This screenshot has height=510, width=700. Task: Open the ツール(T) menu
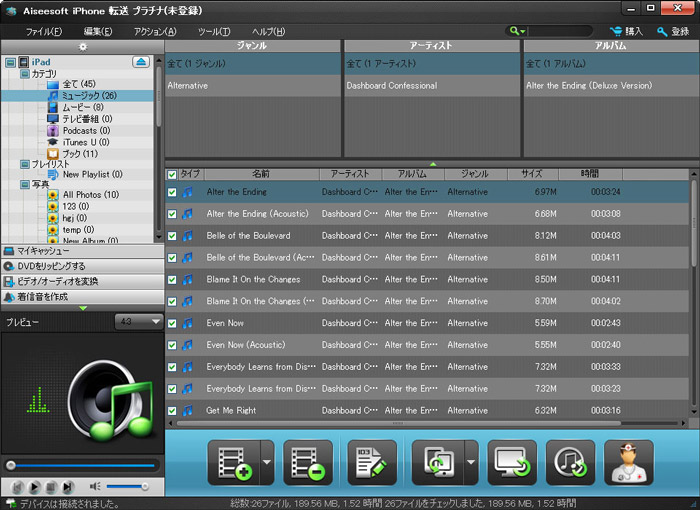pos(214,32)
